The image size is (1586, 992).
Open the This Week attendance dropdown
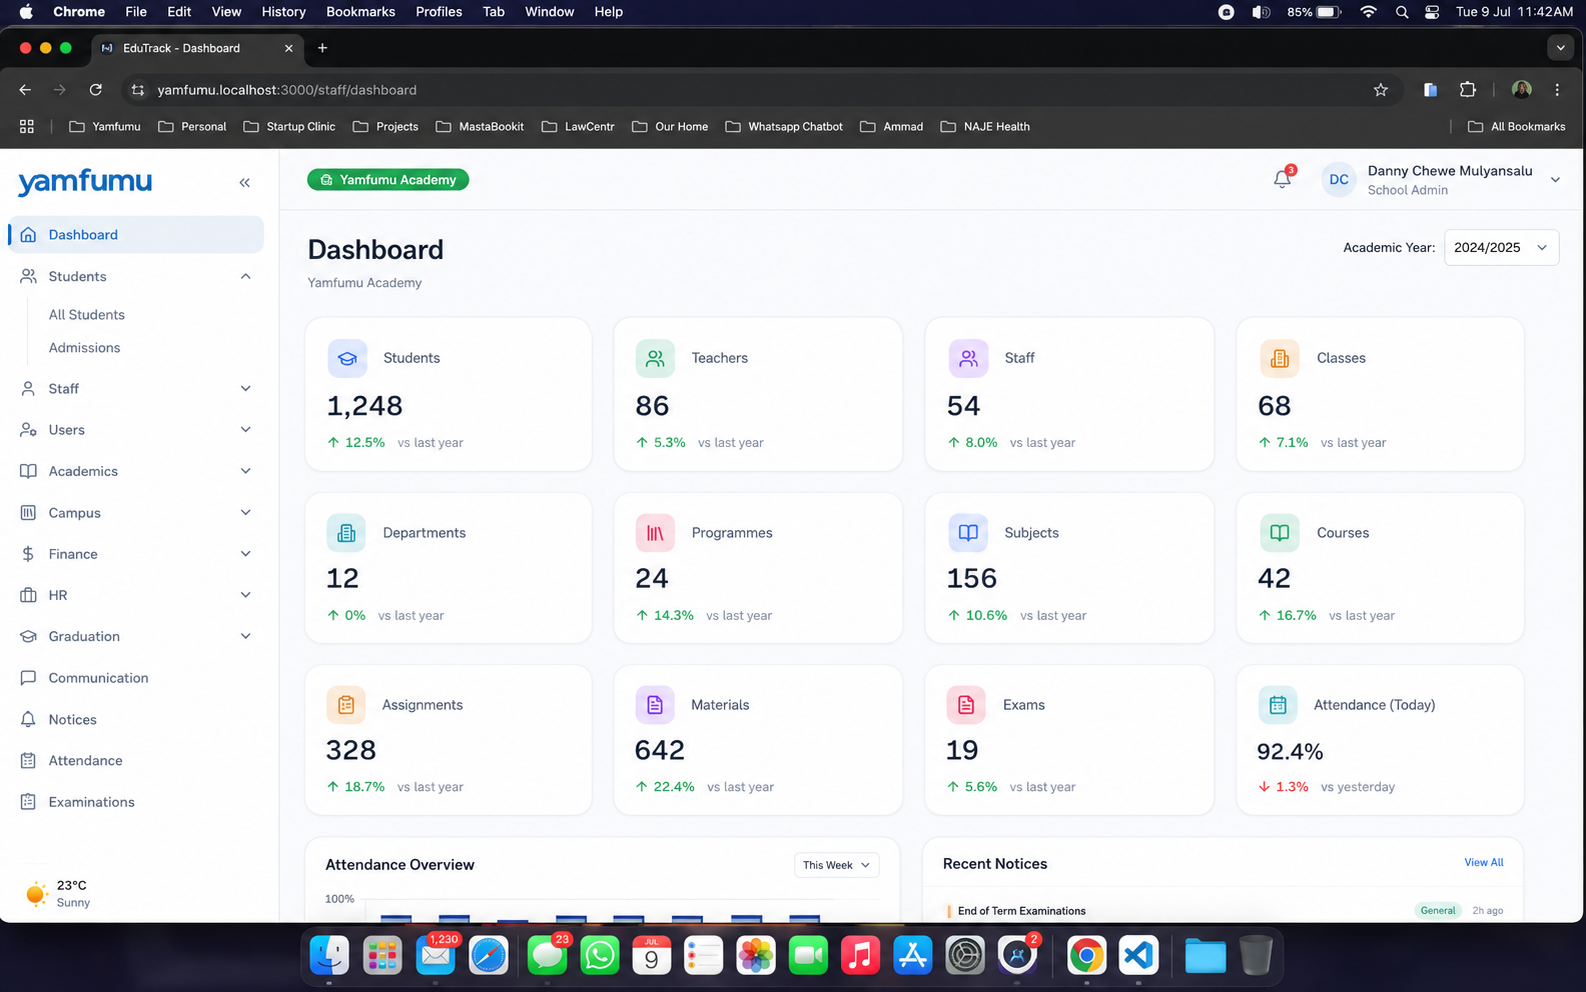836,865
